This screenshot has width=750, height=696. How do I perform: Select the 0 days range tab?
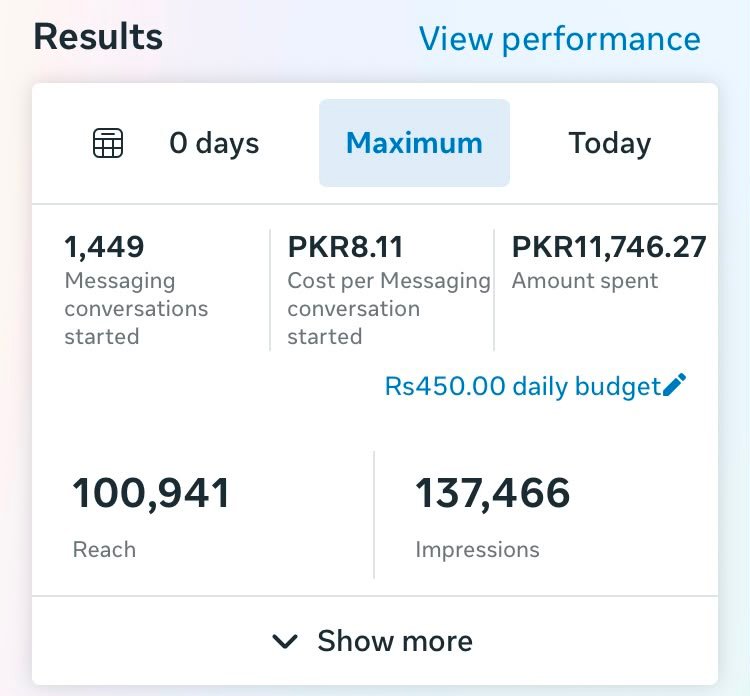point(214,143)
